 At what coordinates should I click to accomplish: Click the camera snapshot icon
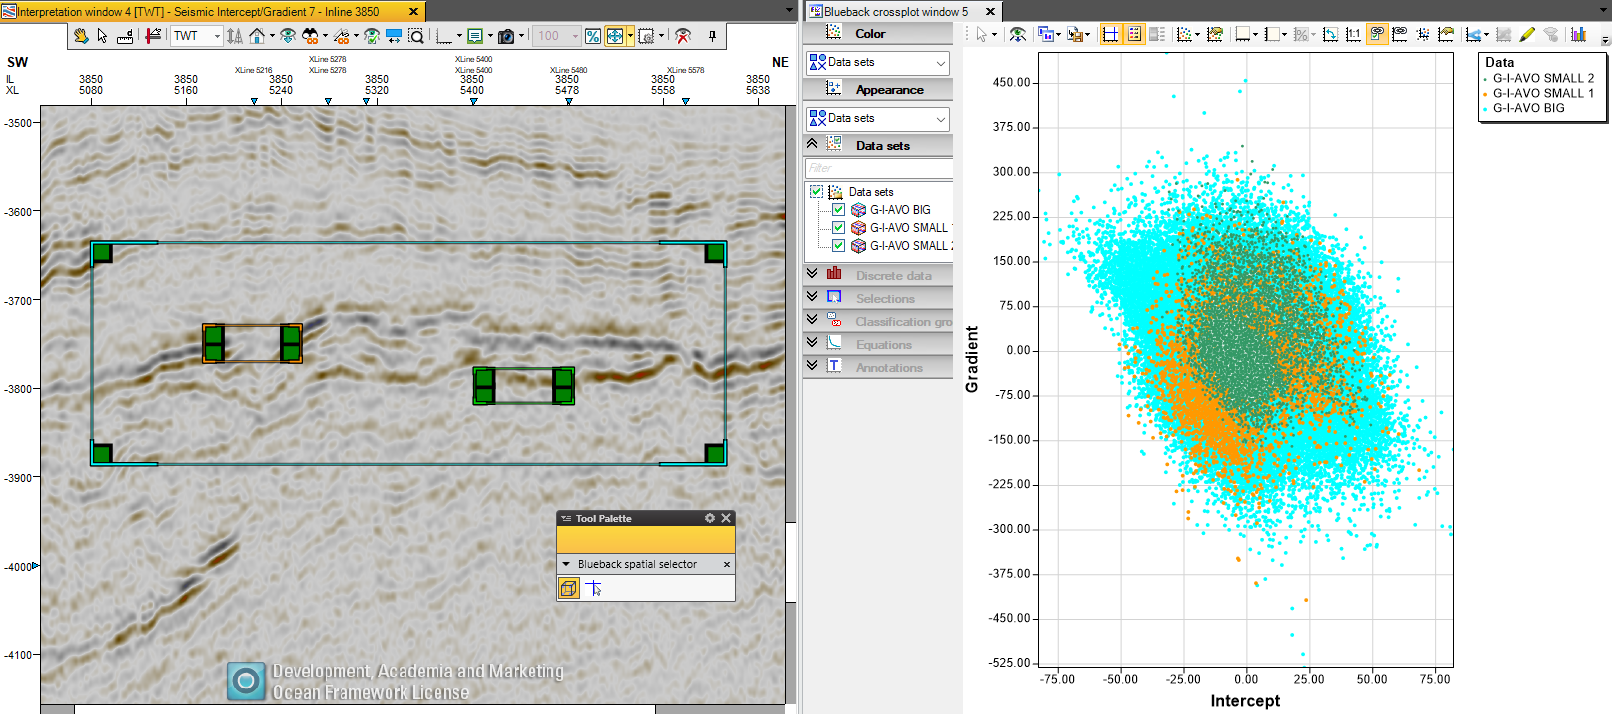pos(506,36)
